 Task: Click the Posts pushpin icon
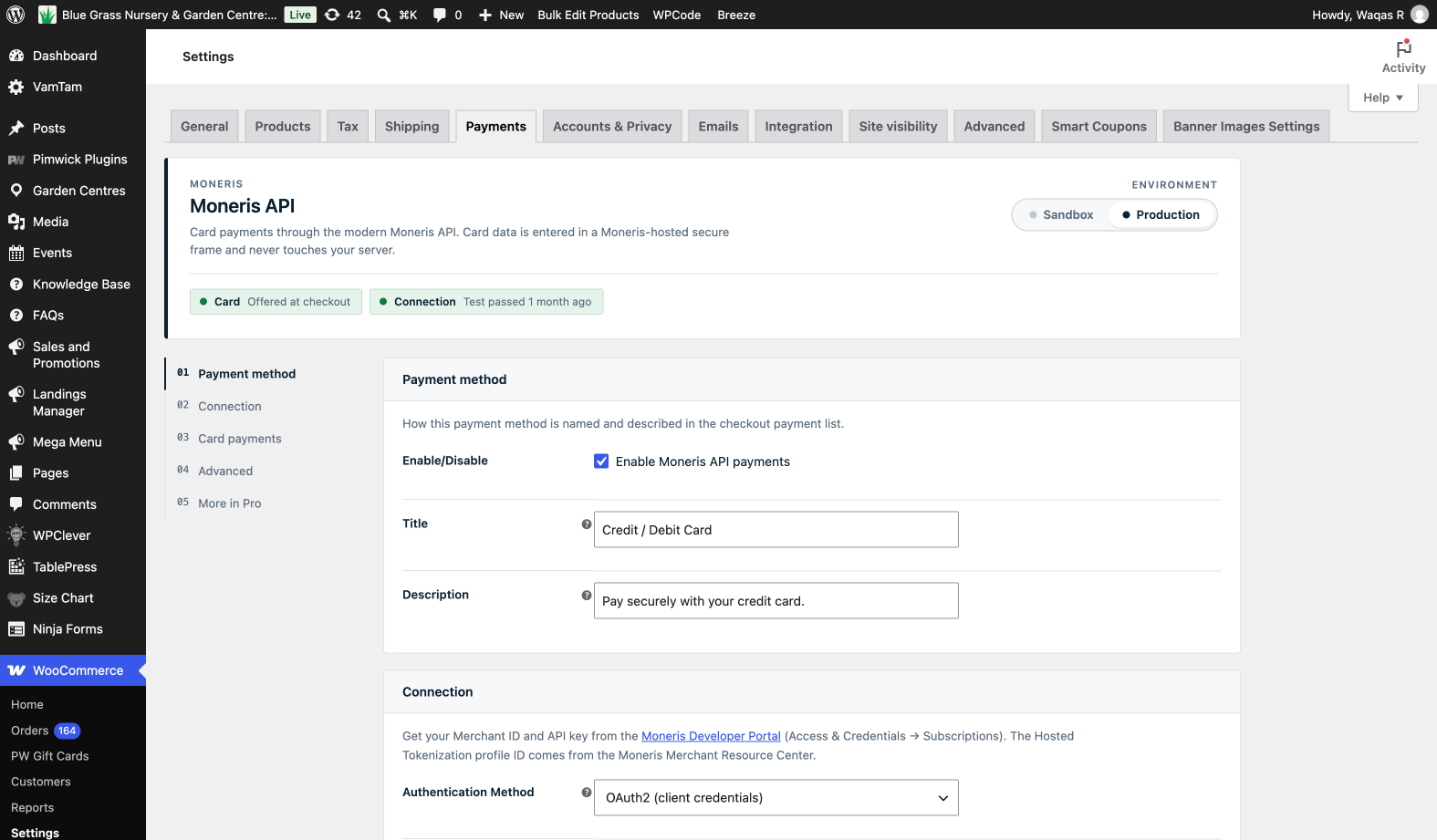pyautogui.click(x=16, y=128)
